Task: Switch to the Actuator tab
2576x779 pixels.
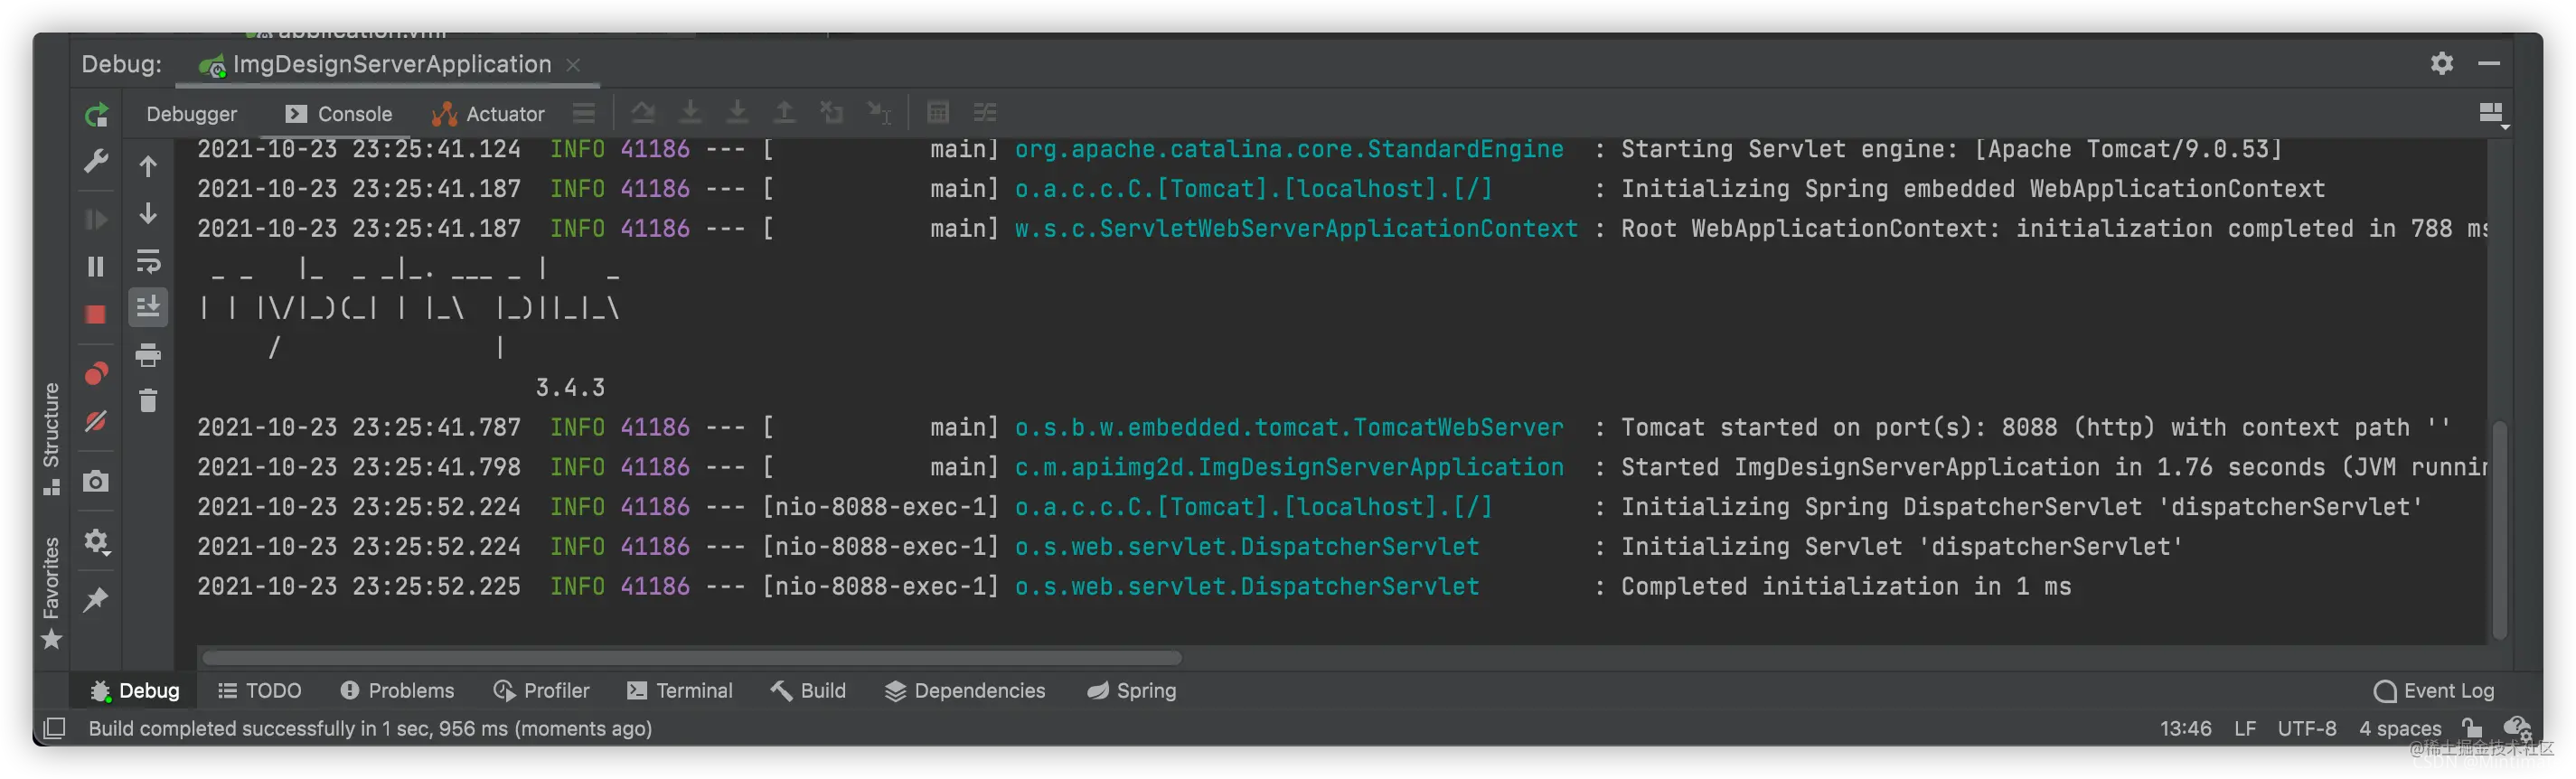Action: coord(488,114)
